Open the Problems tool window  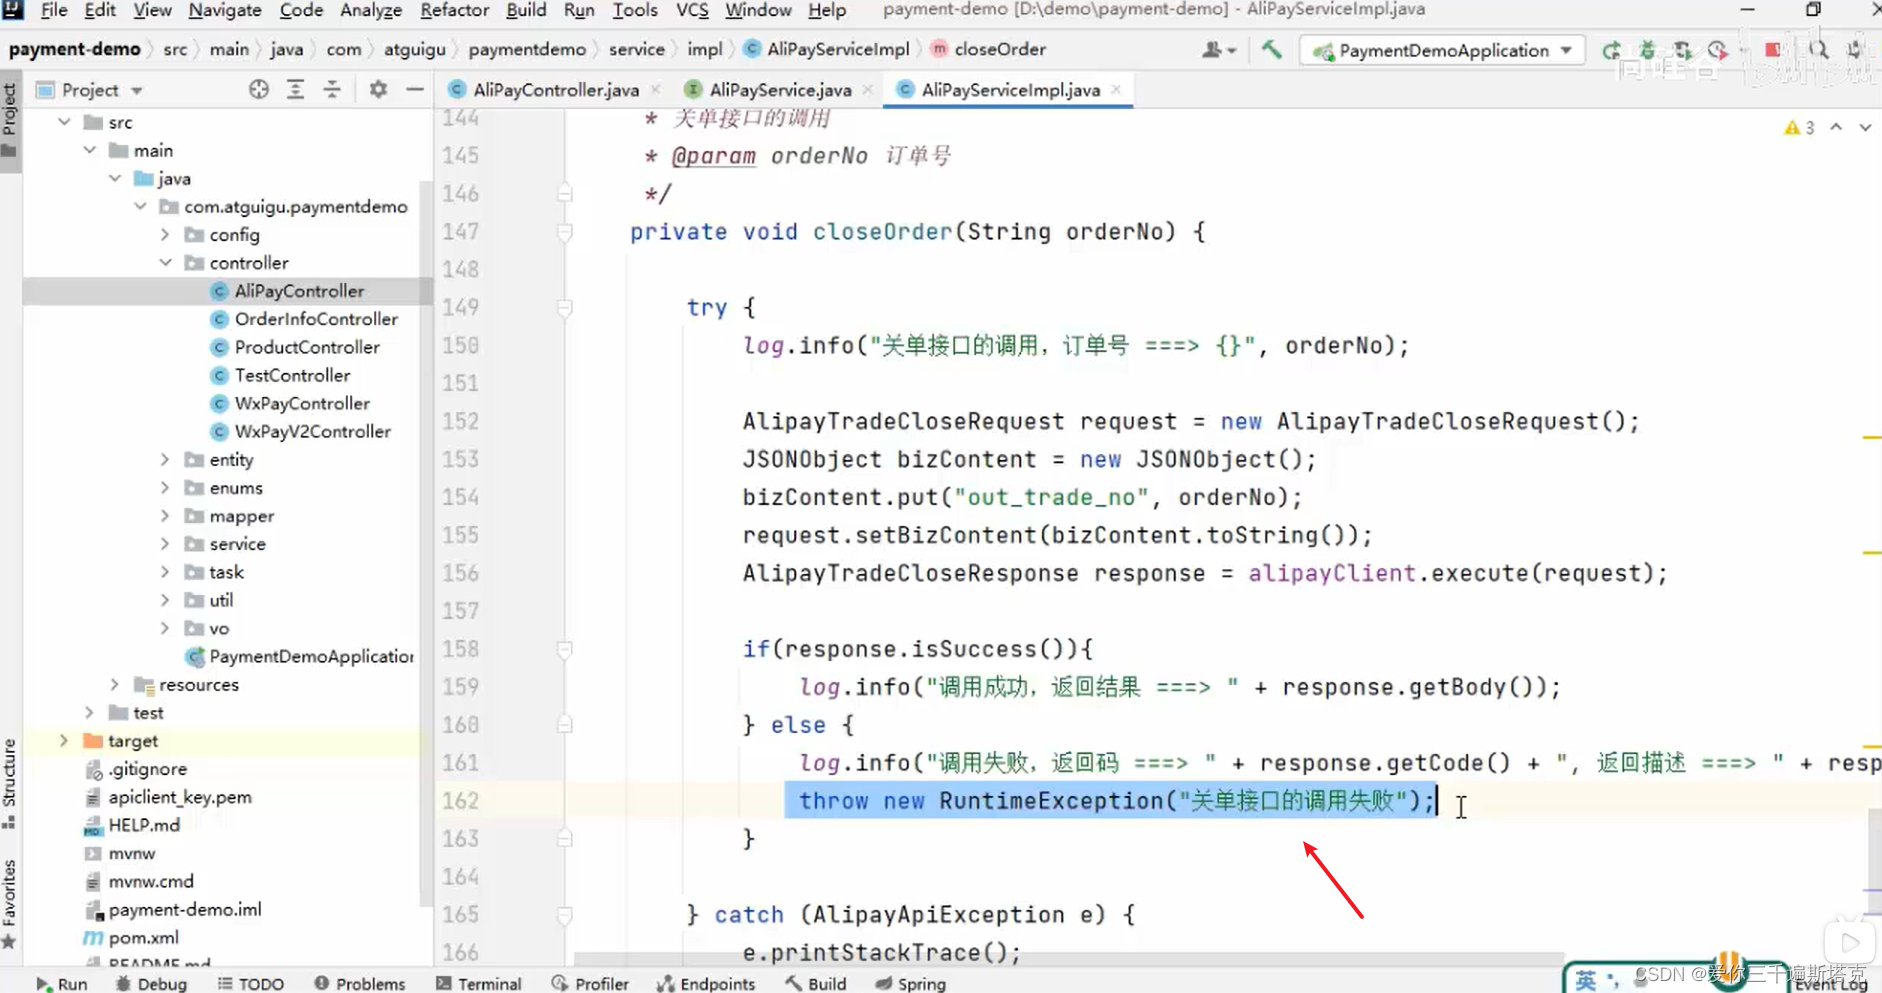coord(360,983)
